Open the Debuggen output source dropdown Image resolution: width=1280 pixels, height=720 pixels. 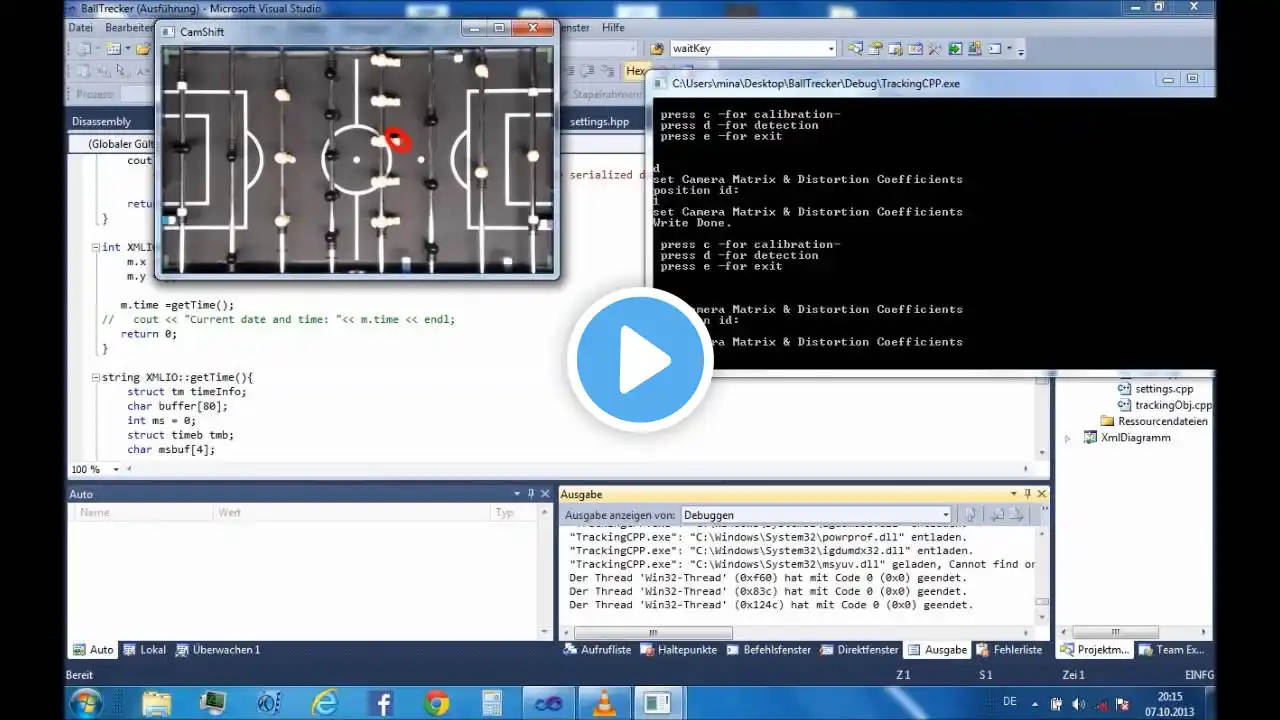tap(946, 515)
